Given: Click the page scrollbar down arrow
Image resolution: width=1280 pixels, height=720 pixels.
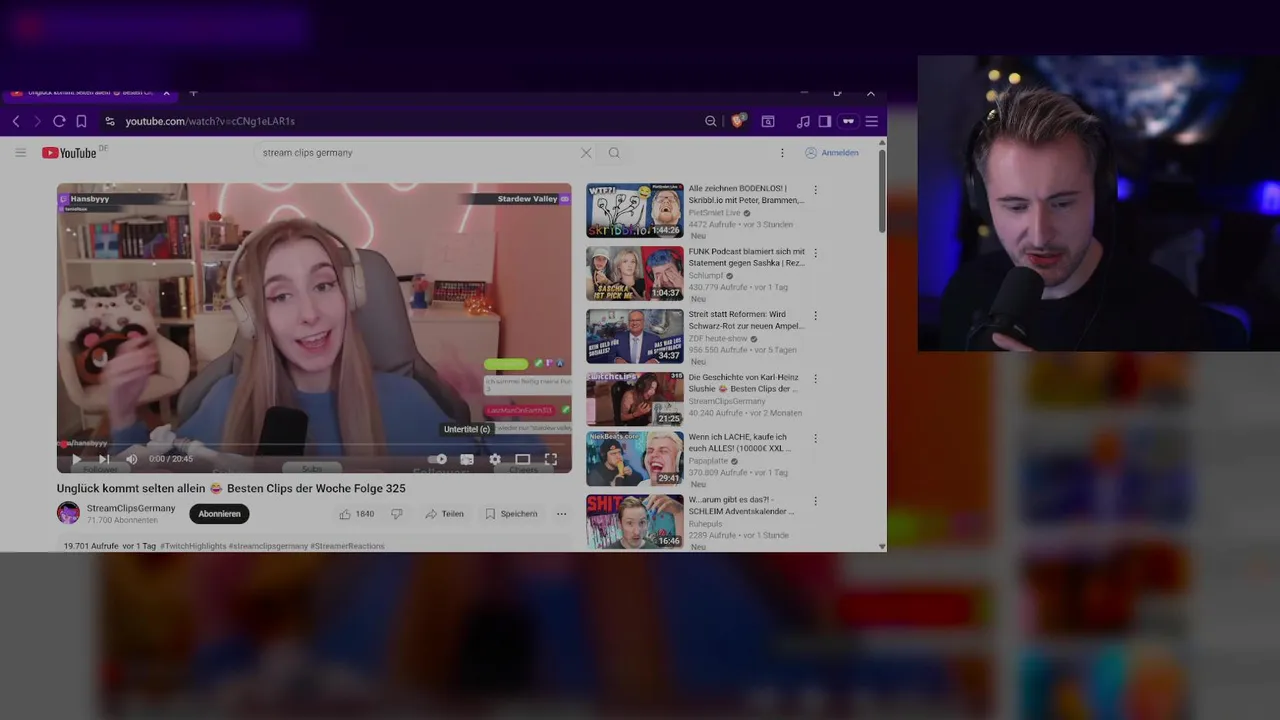Looking at the screenshot, I should pyautogui.click(x=882, y=547).
